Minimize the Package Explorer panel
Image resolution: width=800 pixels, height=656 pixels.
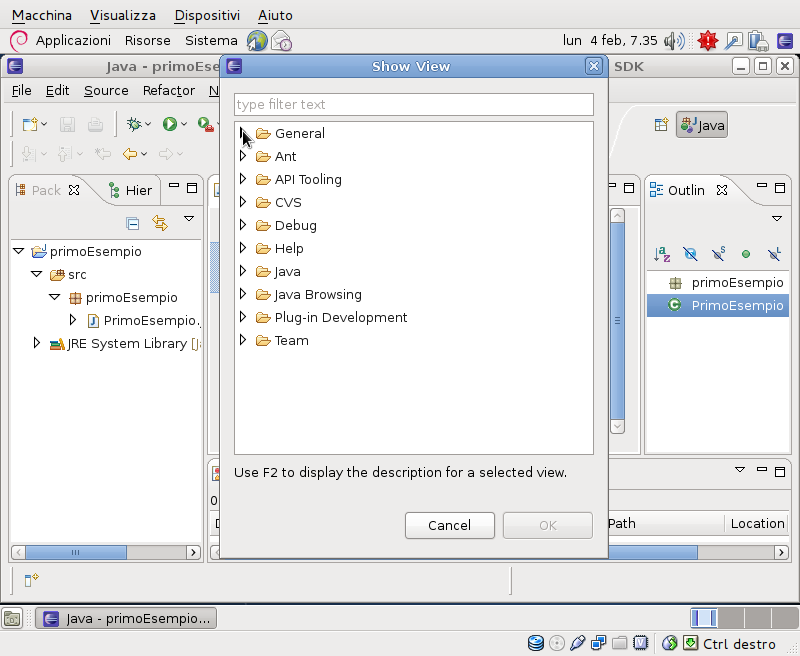coord(174,186)
